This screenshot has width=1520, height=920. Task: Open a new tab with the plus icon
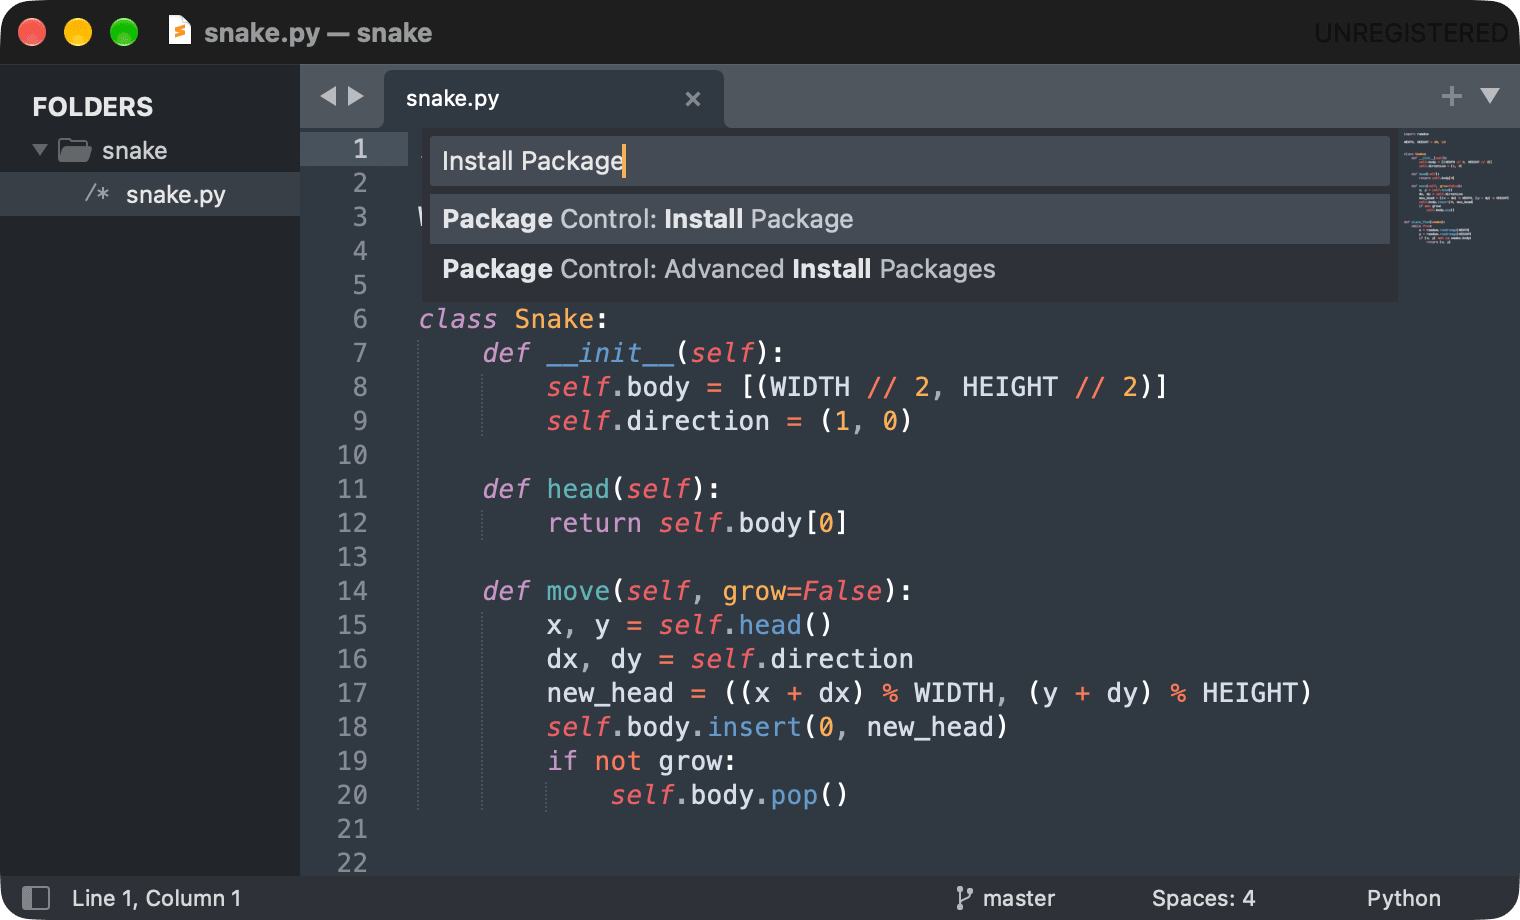click(x=1451, y=96)
